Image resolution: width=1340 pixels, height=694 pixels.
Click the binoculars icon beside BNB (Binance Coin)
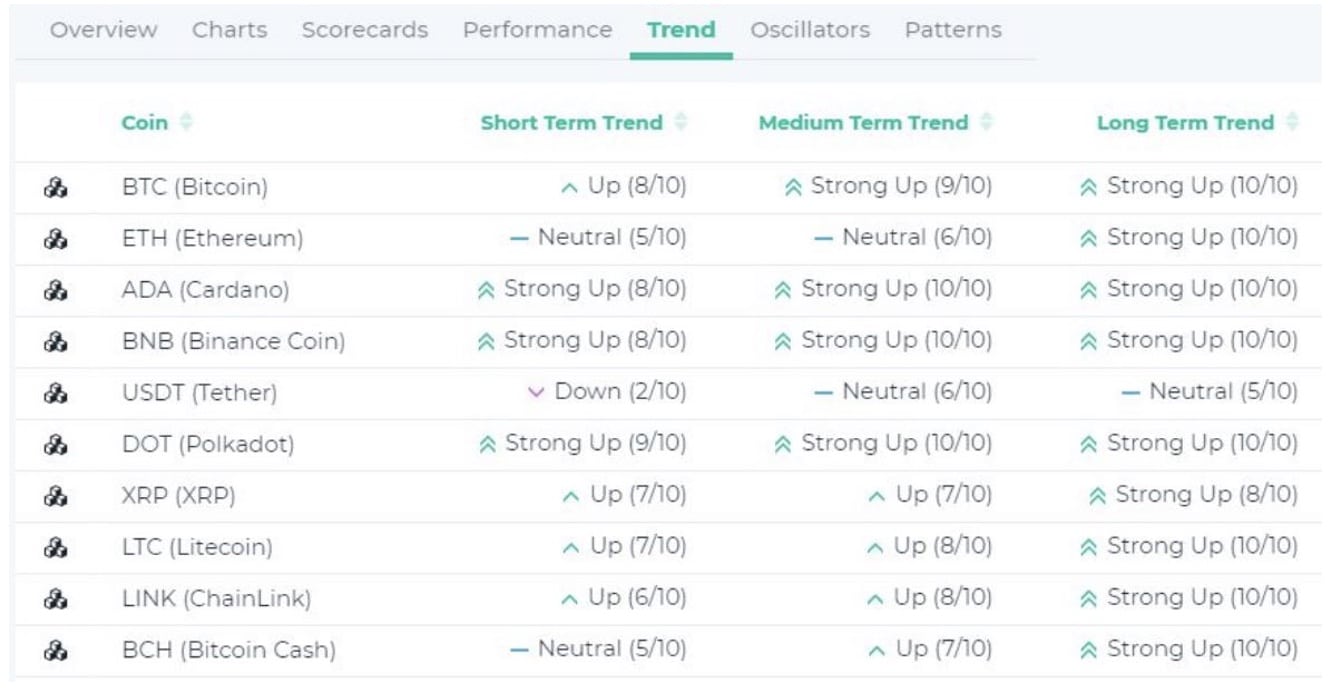(56, 342)
